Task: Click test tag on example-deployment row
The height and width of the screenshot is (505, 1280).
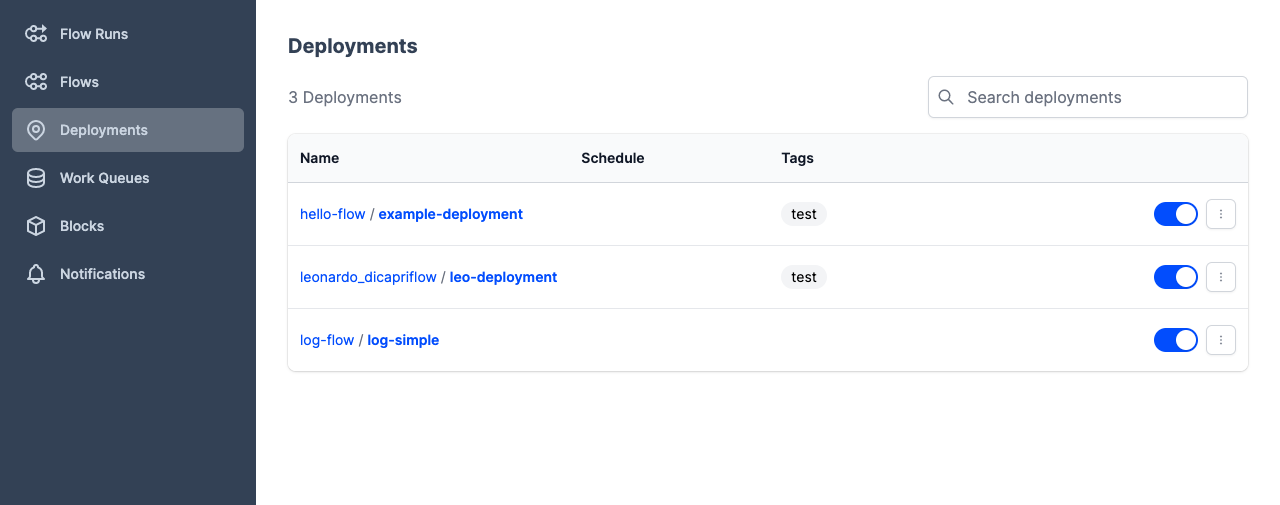Action: (804, 214)
